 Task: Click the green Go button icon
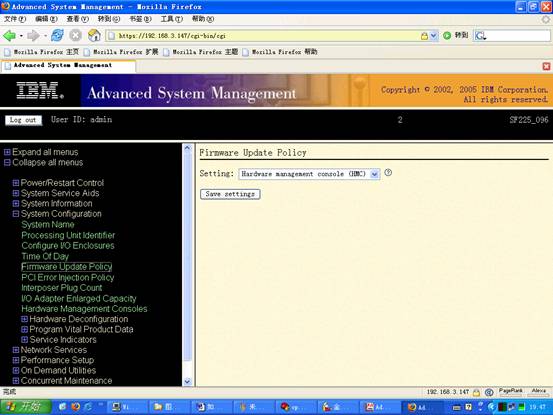pyautogui.click(x=447, y=36)
